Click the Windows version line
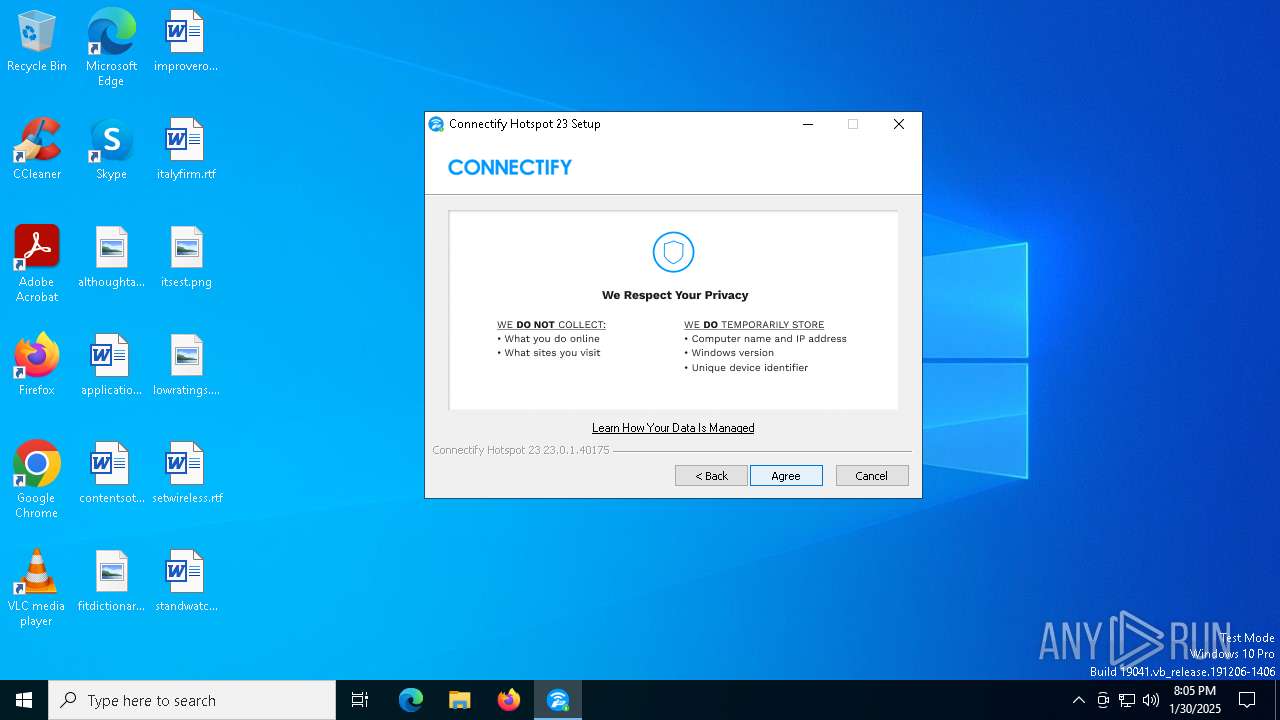 [x=729, y=353]
